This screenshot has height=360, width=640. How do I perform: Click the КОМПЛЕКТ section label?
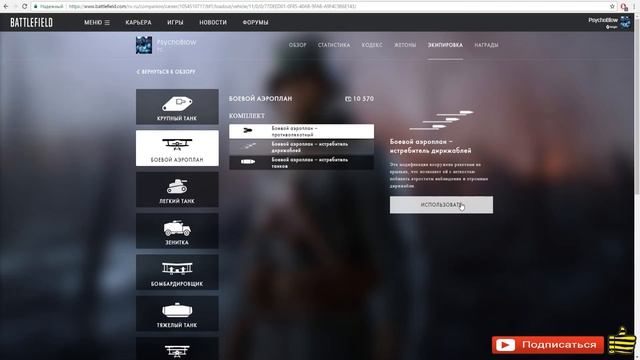tap(247, 116)
